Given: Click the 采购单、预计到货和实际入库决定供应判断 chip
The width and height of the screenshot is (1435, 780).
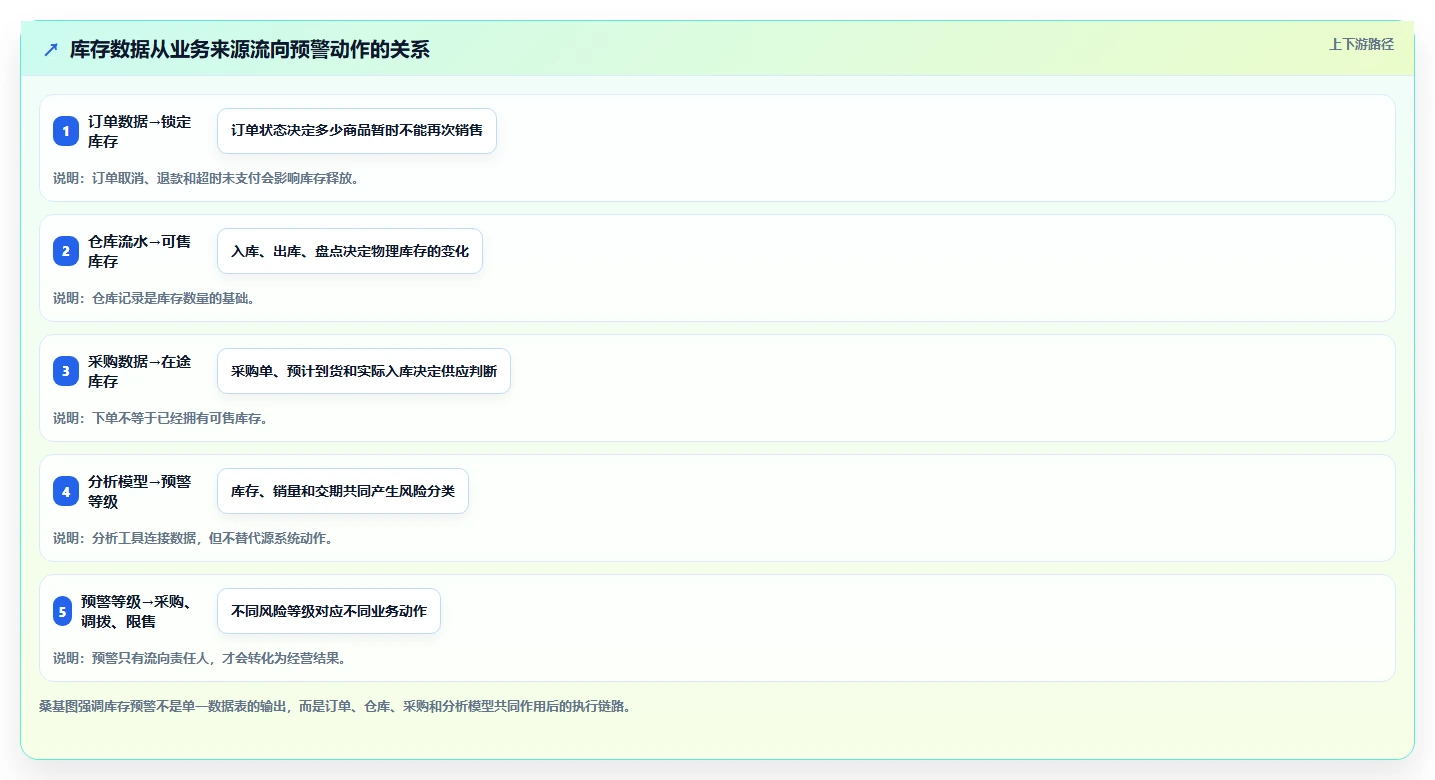Looking at the screenshot, I should (364, 371).
